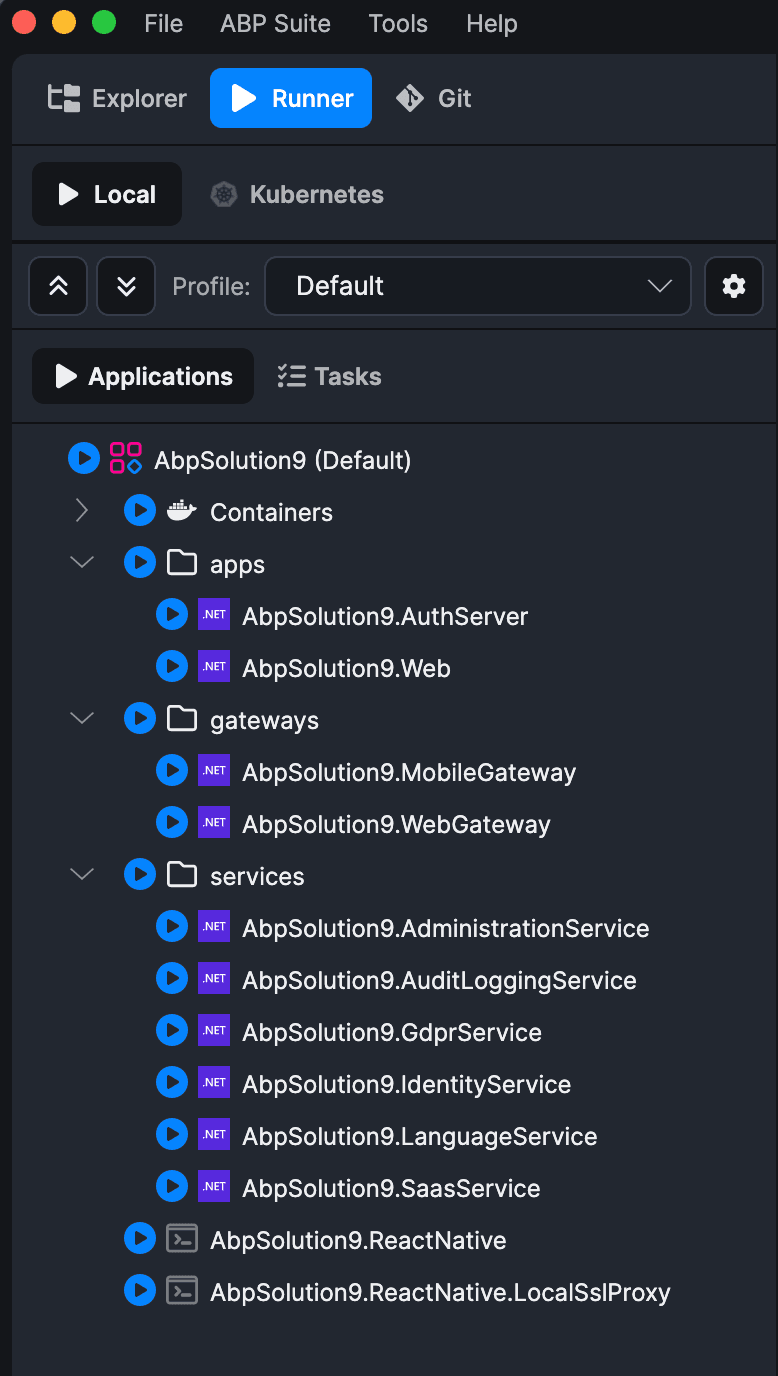Viewport: 778px width, 1376px height.
Task: Select AbpSolution9.IdentityService row text
Action: click(407, 1085)
